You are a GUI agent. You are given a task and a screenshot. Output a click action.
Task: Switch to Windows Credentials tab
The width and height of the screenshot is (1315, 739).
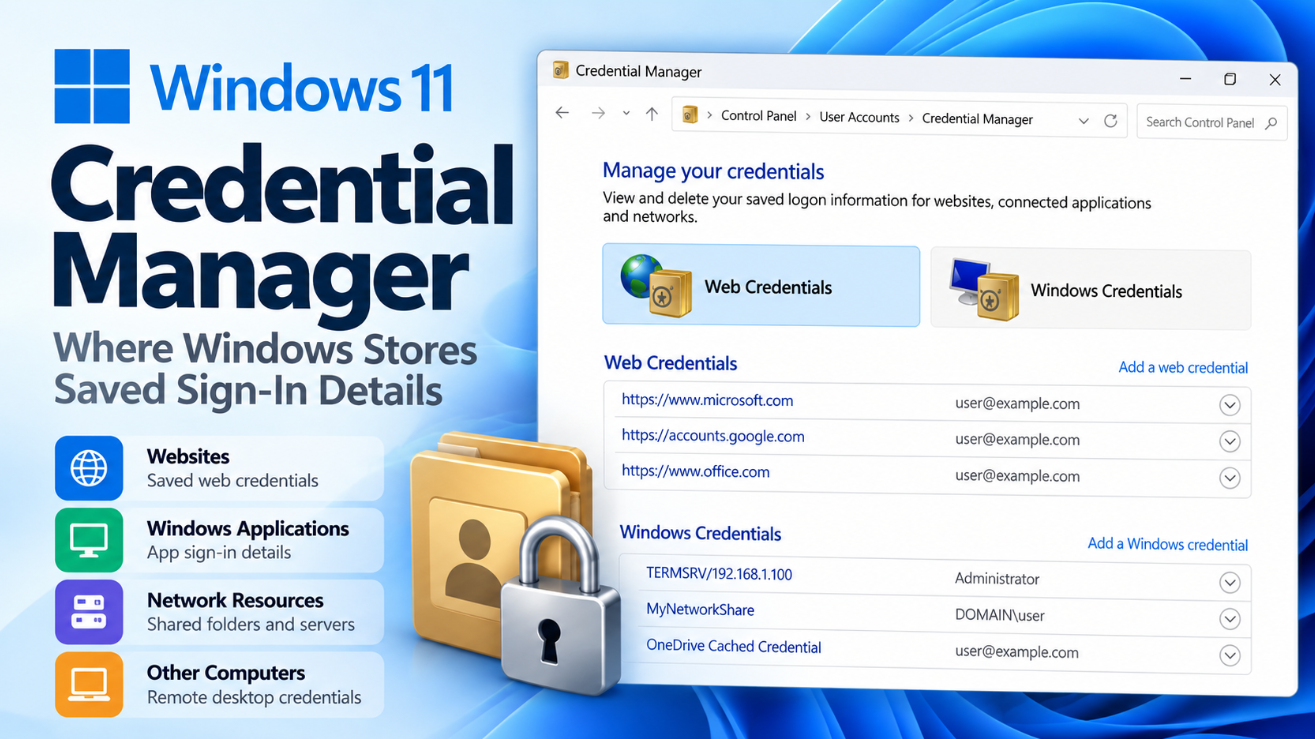click(1090, 290)
